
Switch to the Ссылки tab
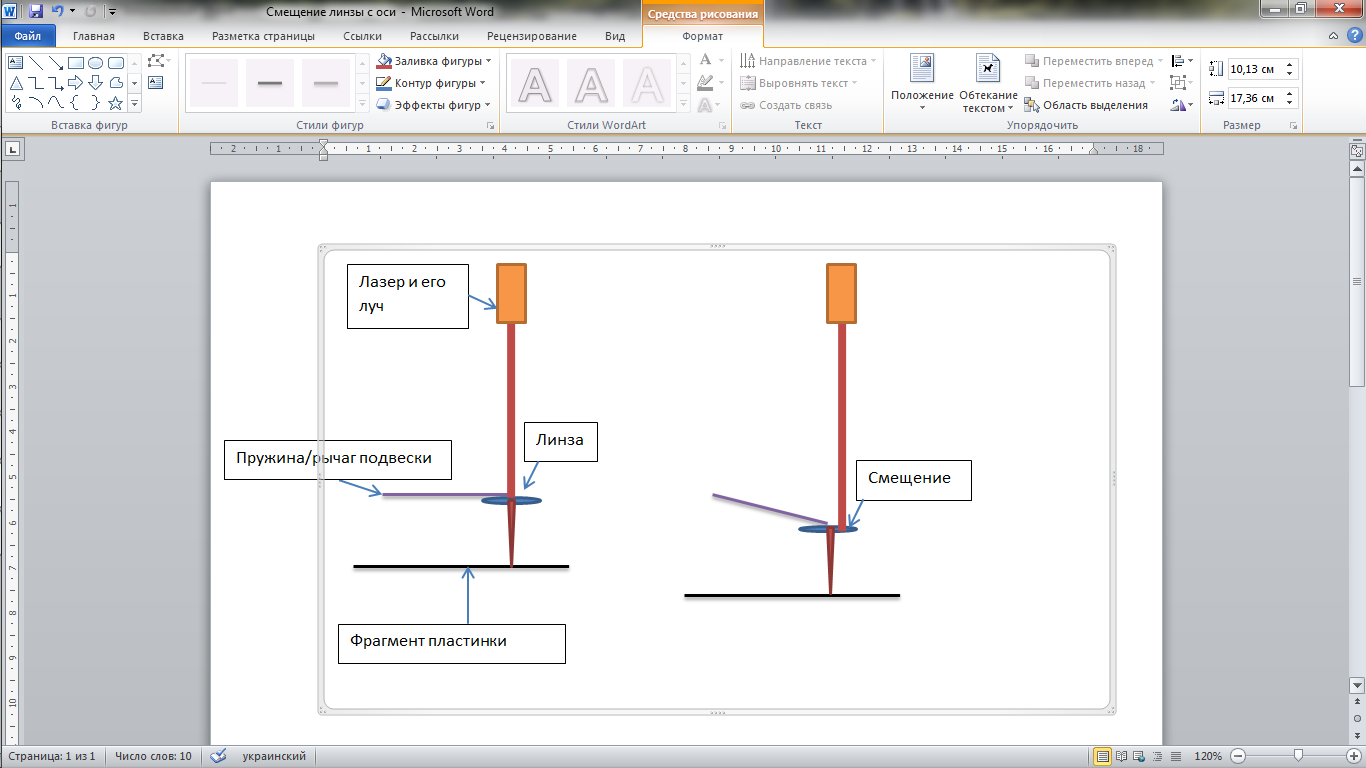click(x=362, y=36)
